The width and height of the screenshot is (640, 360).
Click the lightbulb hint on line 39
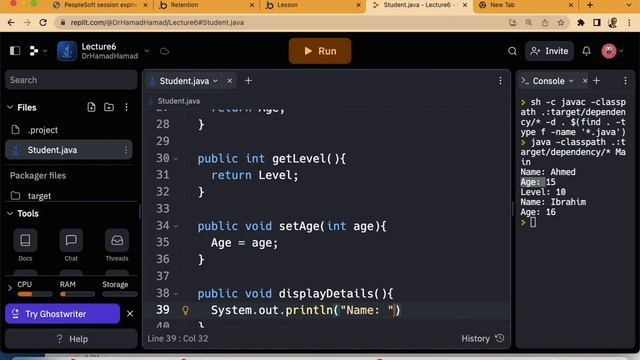point(185,310)
